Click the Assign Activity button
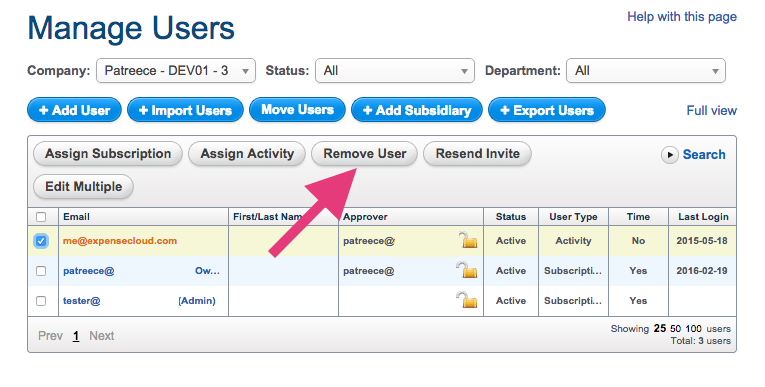This screenshot has width=765, height=387. 247,154
